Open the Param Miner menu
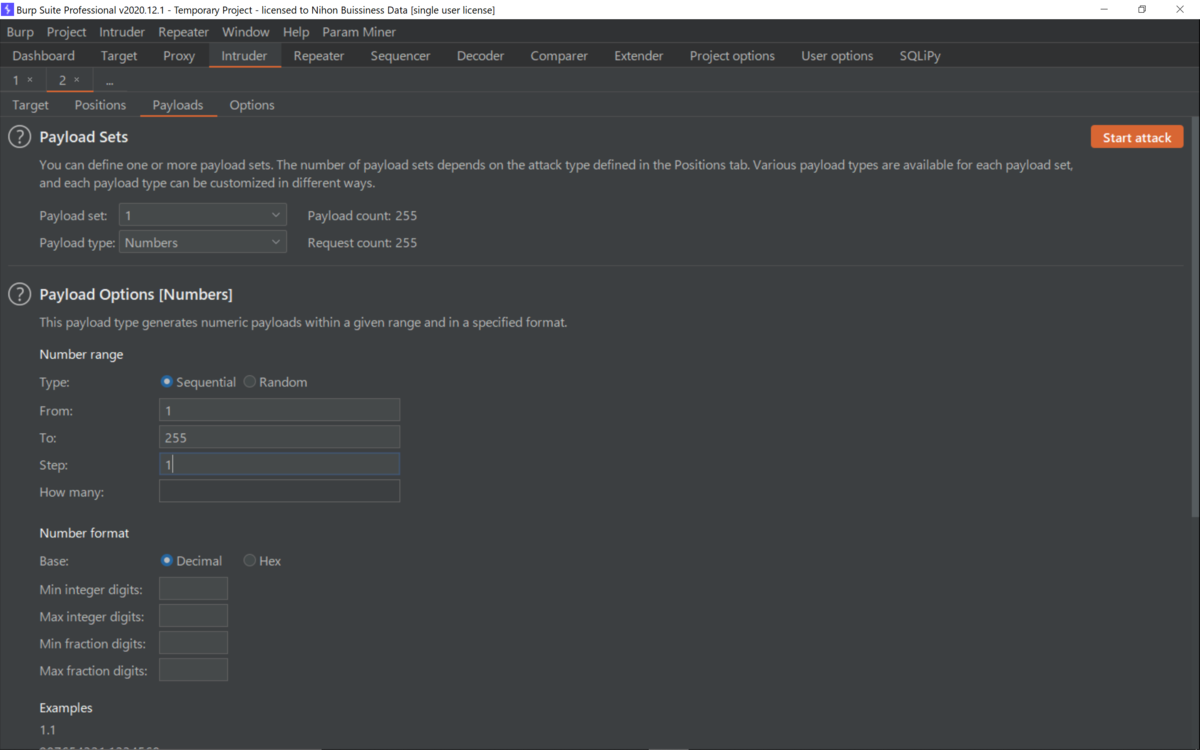Viewport: 1200px width, 750px height. click(359, 32)
